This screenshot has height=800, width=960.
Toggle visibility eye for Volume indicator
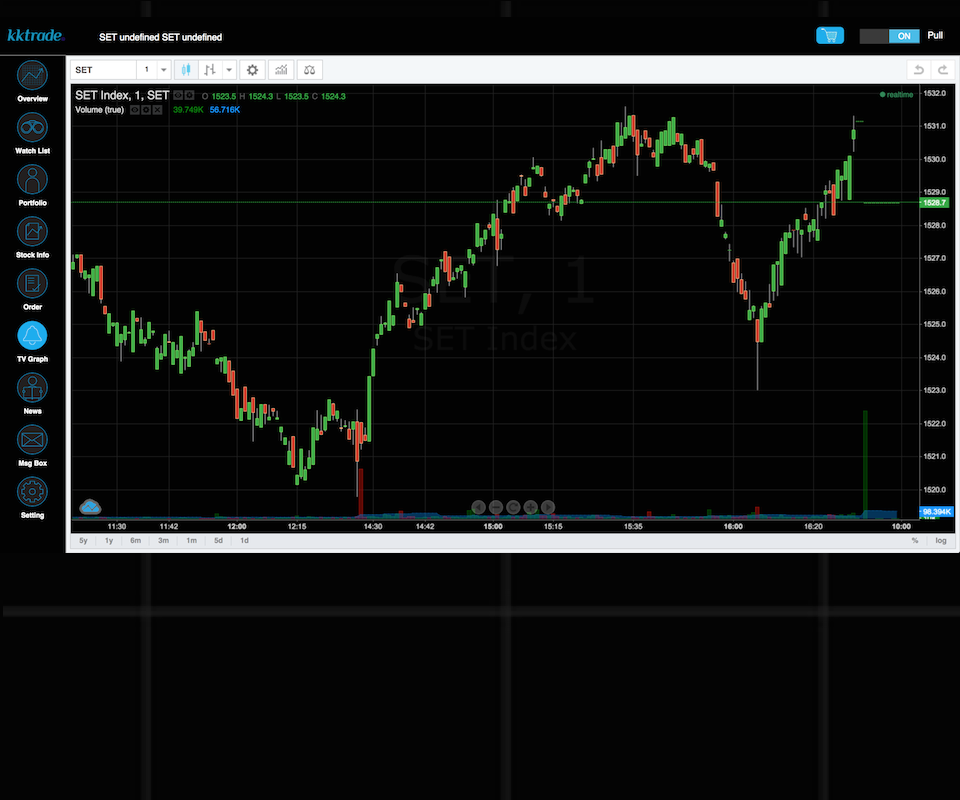135,110
